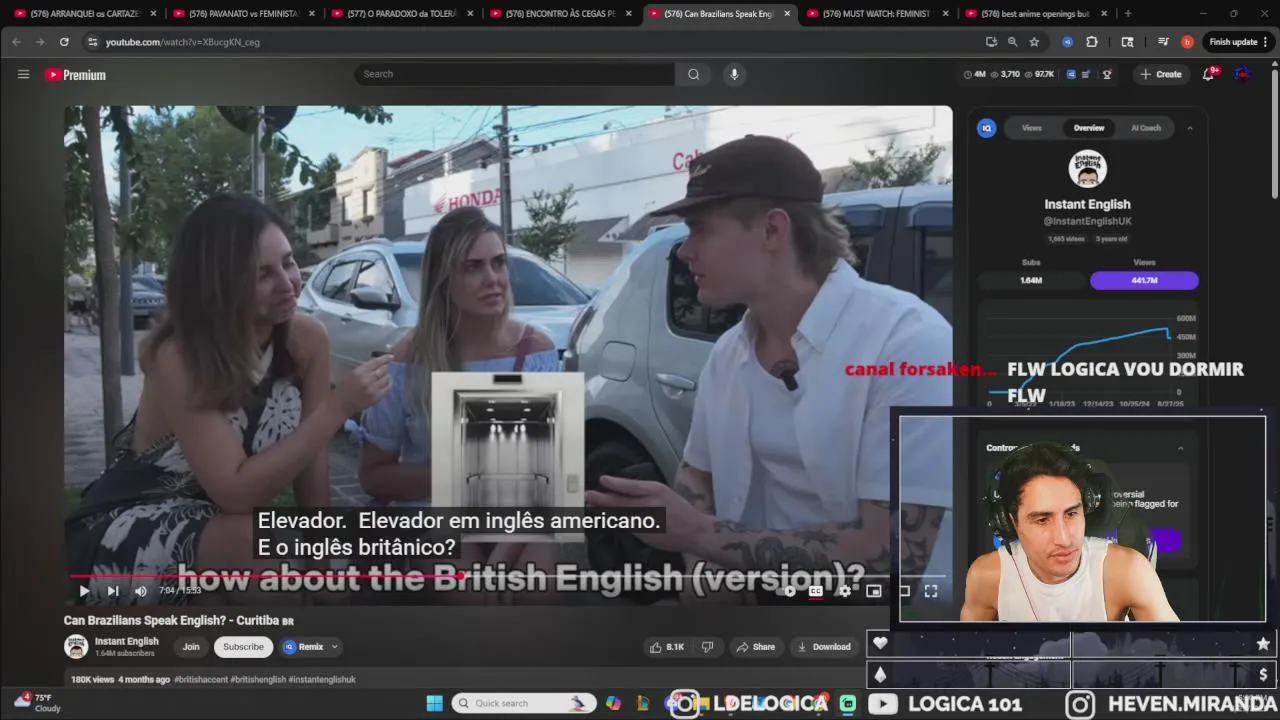The height and width of the screenshot is (720, 1280).
Task: Go back in the browser
Action: pos(16,42)
